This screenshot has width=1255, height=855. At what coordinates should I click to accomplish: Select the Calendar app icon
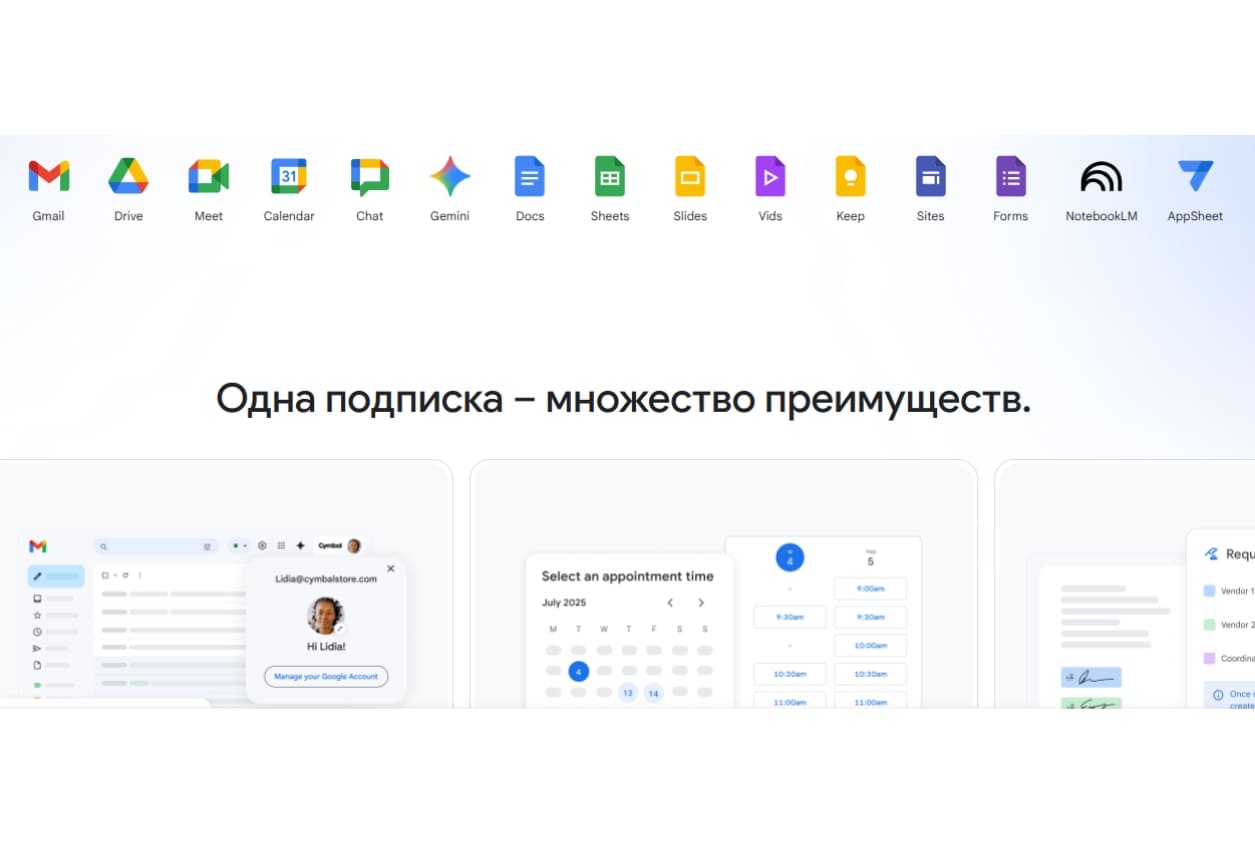click(289, 177)
